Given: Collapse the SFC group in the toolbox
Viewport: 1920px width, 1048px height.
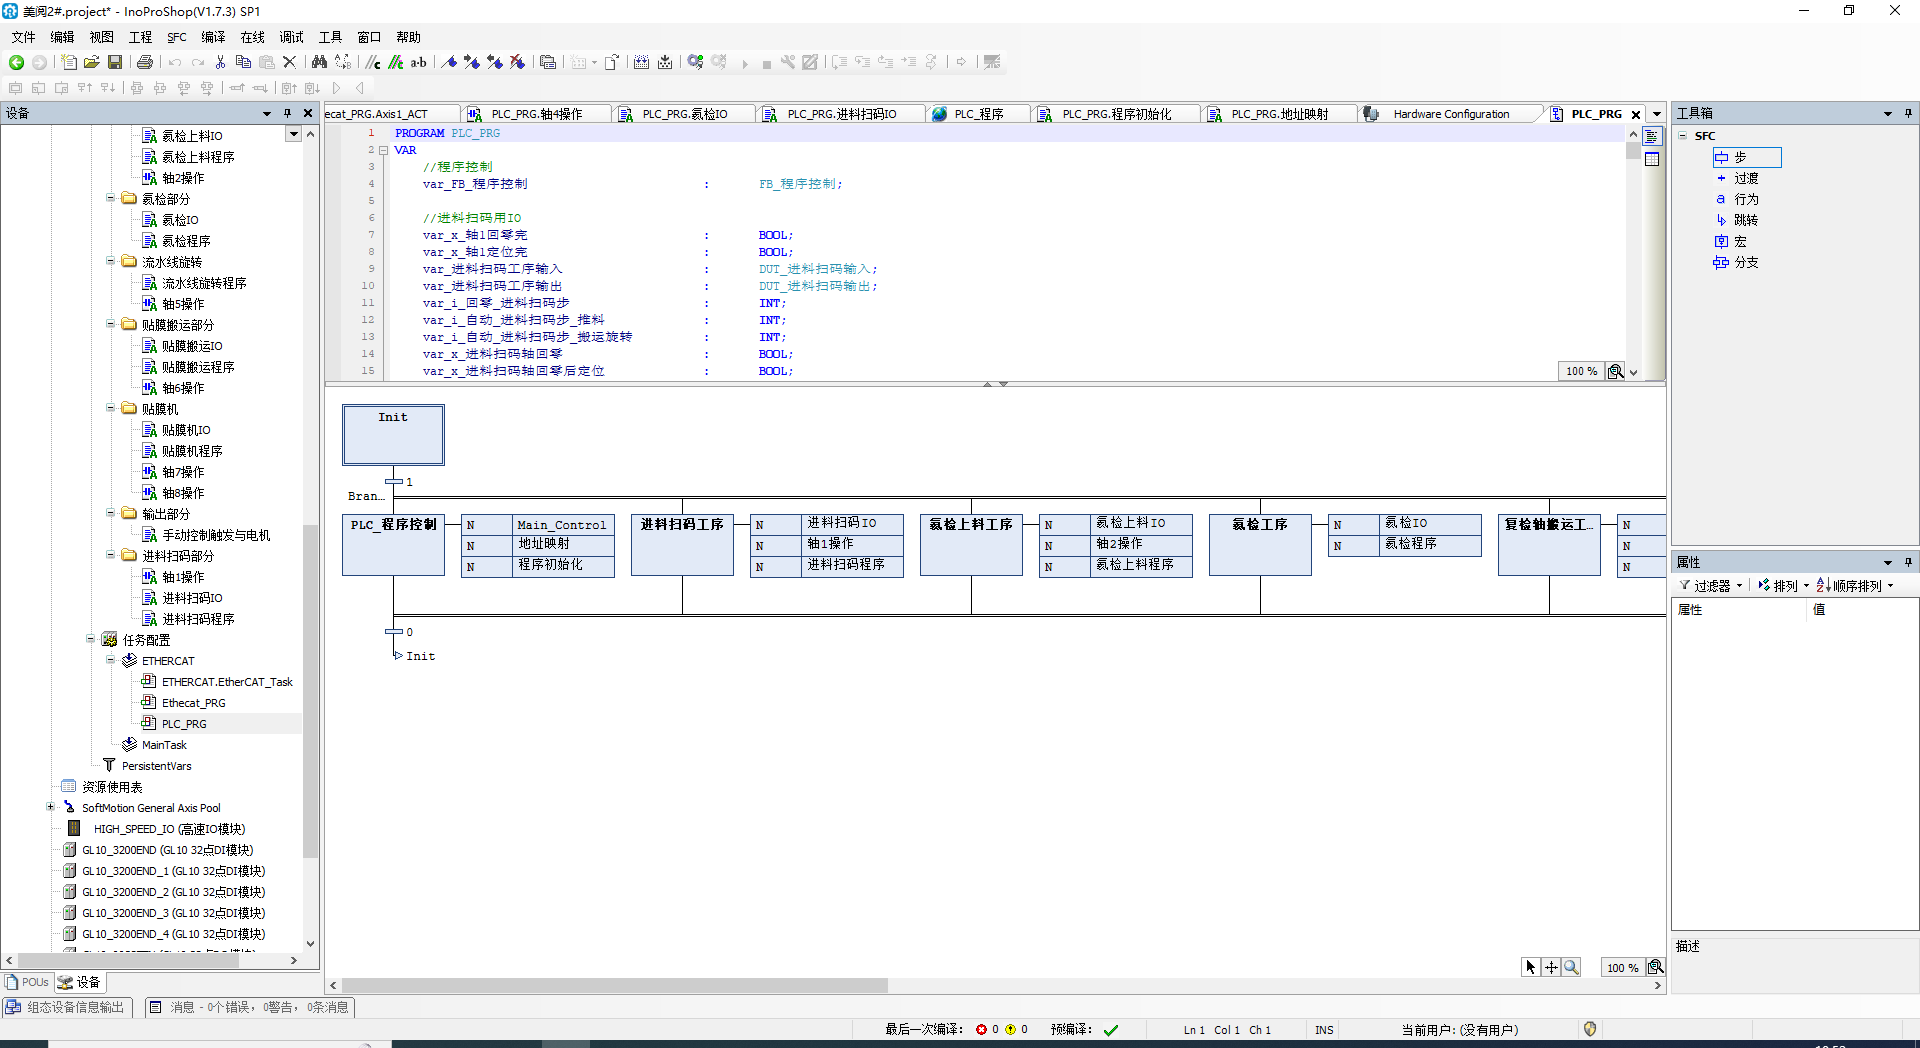Looking at the screenshot, I should pyautogui.click(x=1683, y=135).
